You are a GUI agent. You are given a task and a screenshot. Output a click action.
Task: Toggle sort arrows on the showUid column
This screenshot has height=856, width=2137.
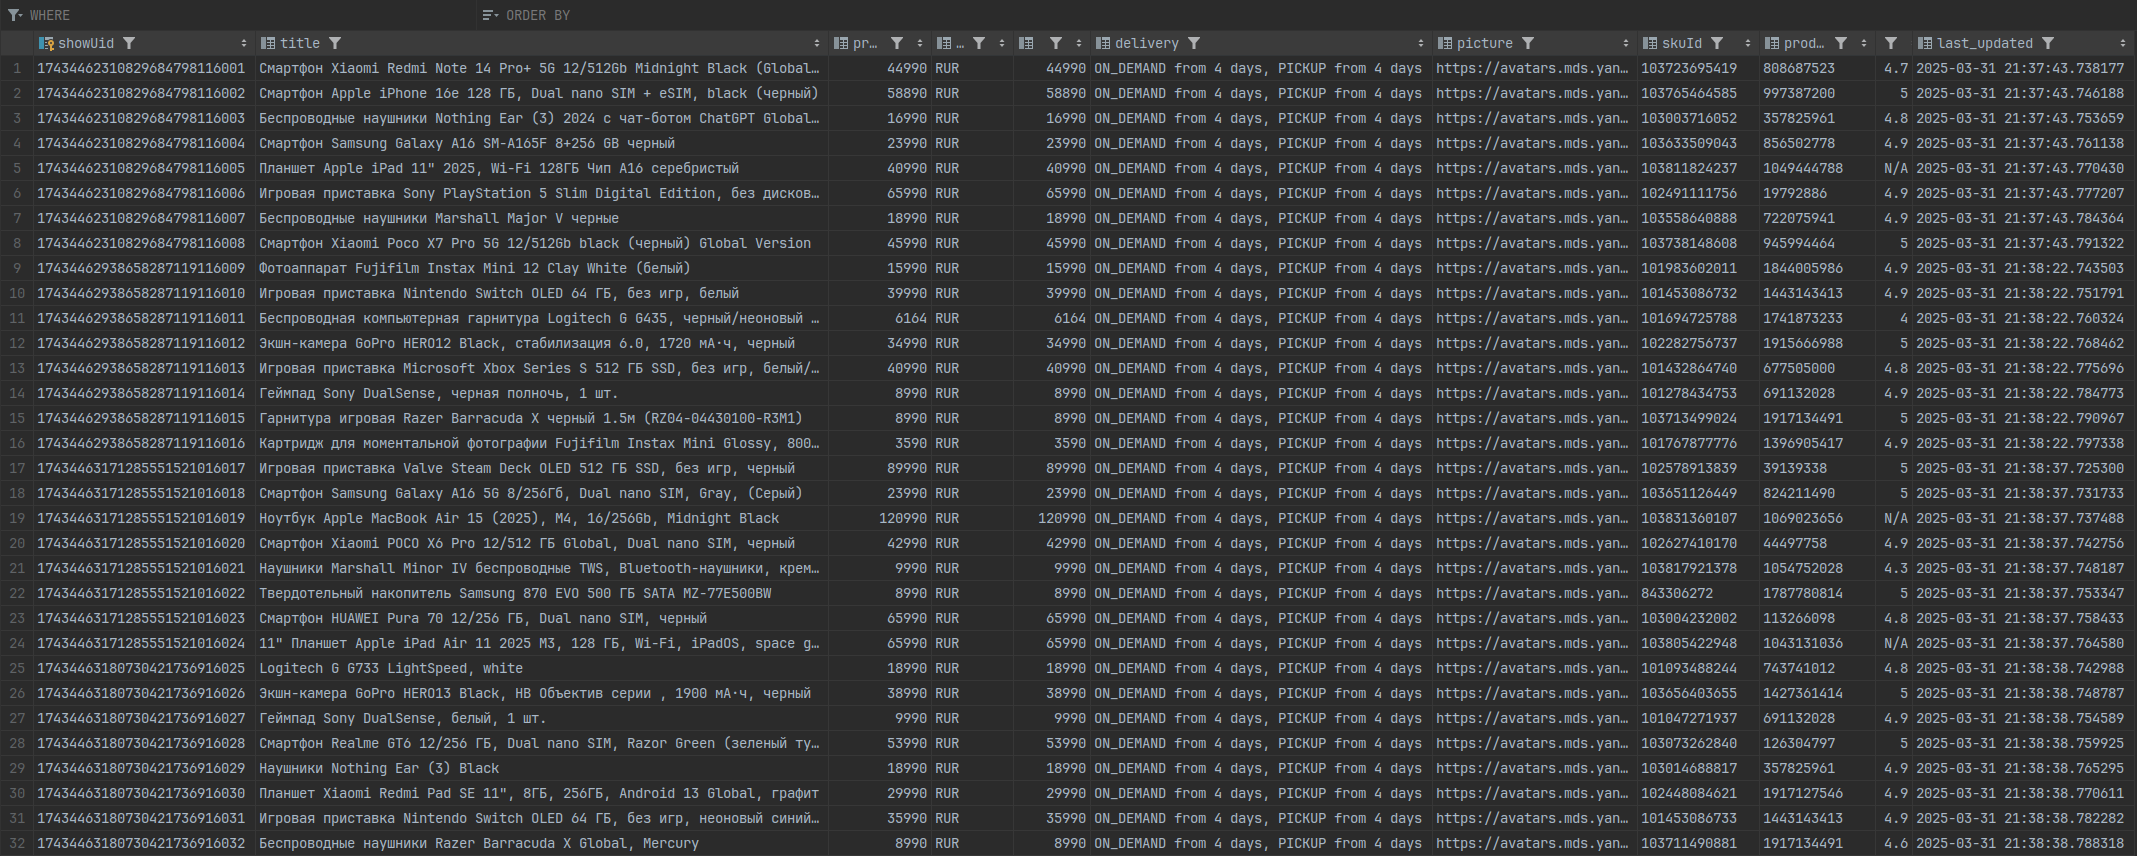244,43
